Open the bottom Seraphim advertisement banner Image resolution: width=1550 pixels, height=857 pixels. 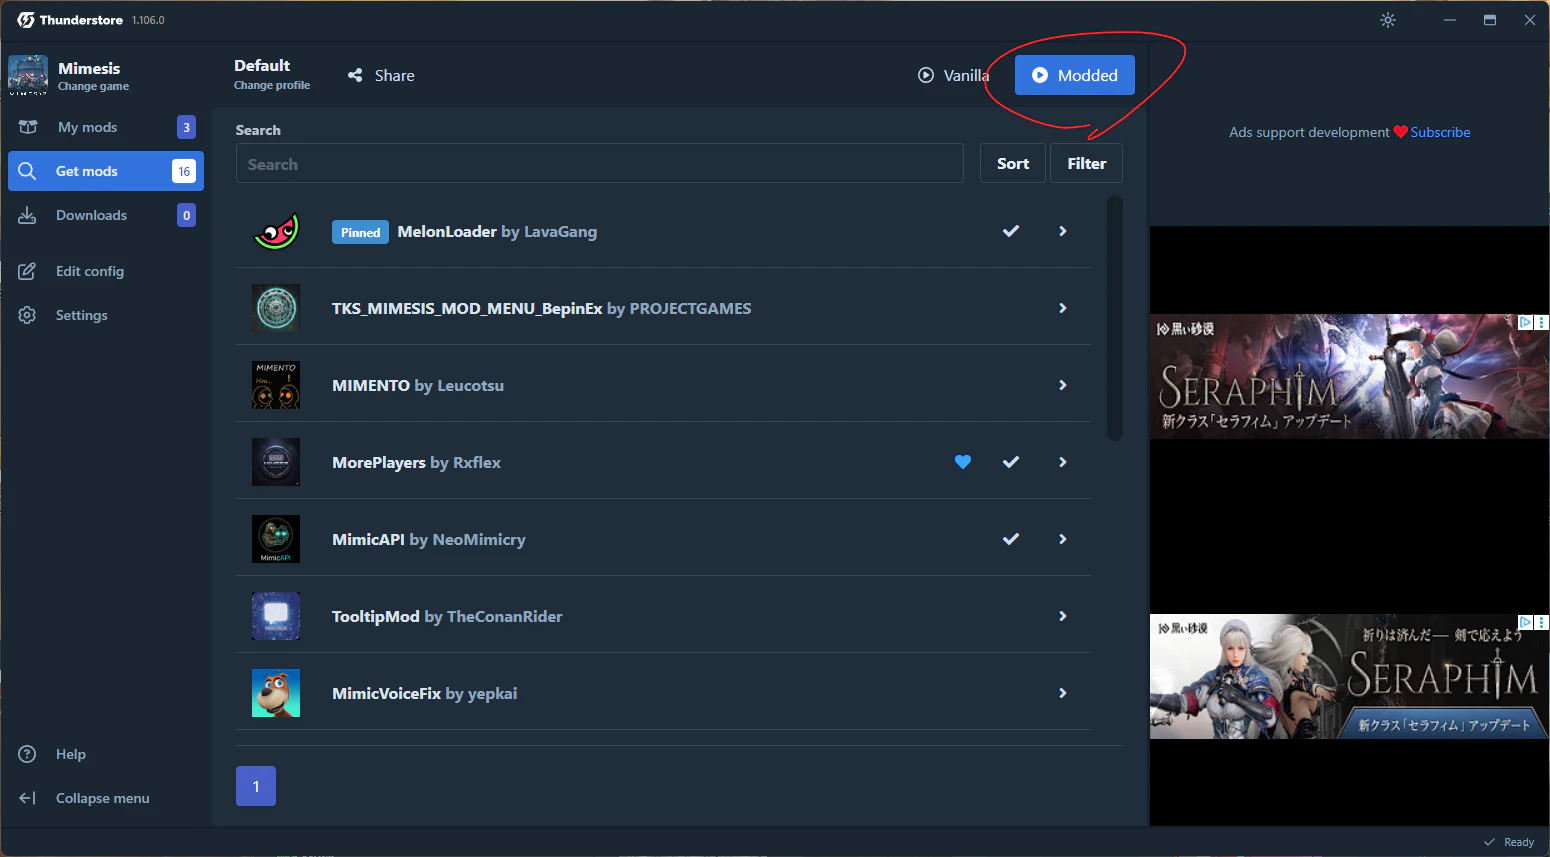(x=1349, y=676)
